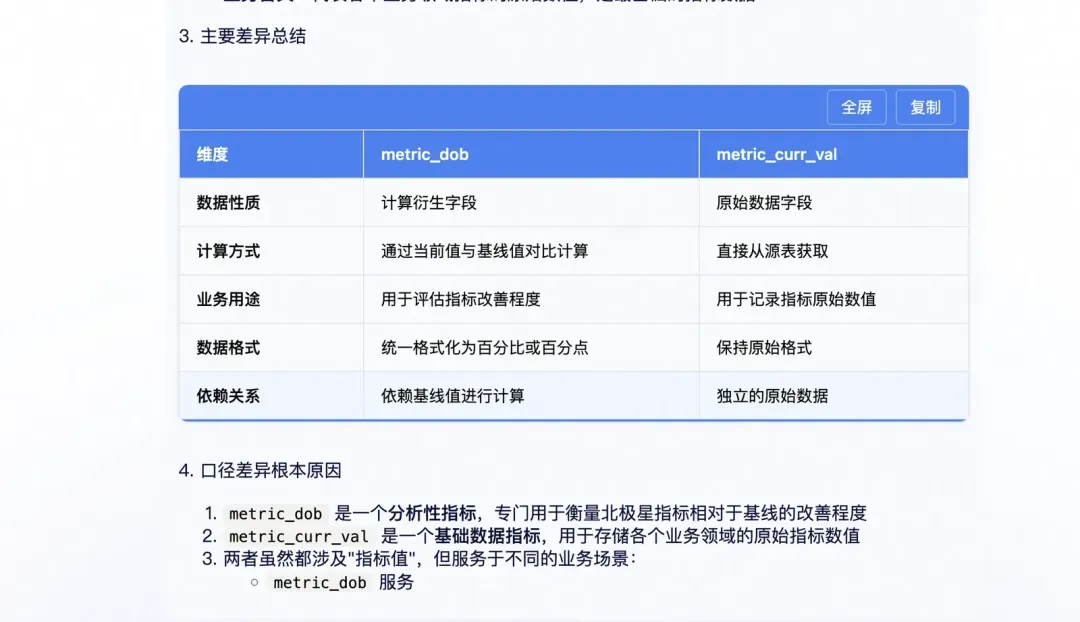
Task: Click the 复制 copy button
Action: click(x=925, y=107)
